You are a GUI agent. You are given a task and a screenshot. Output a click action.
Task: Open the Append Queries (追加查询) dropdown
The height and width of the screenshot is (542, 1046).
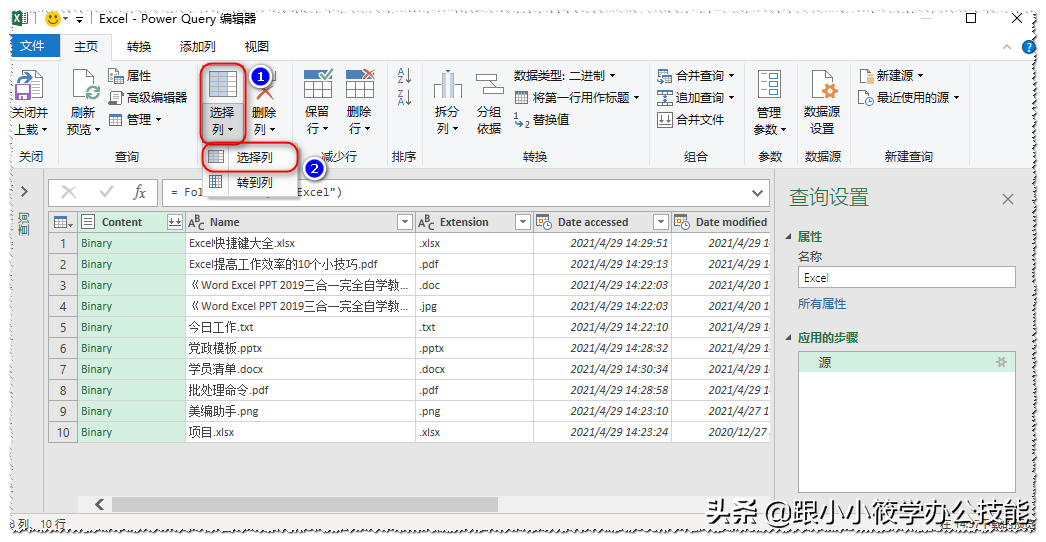(696, 97)
